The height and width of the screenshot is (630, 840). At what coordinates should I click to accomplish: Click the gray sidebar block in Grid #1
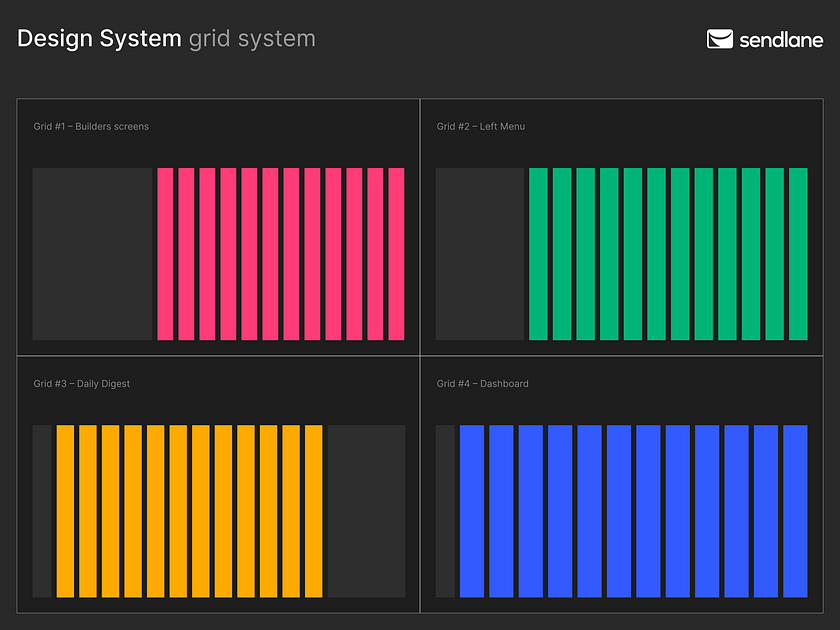point(91,253)
